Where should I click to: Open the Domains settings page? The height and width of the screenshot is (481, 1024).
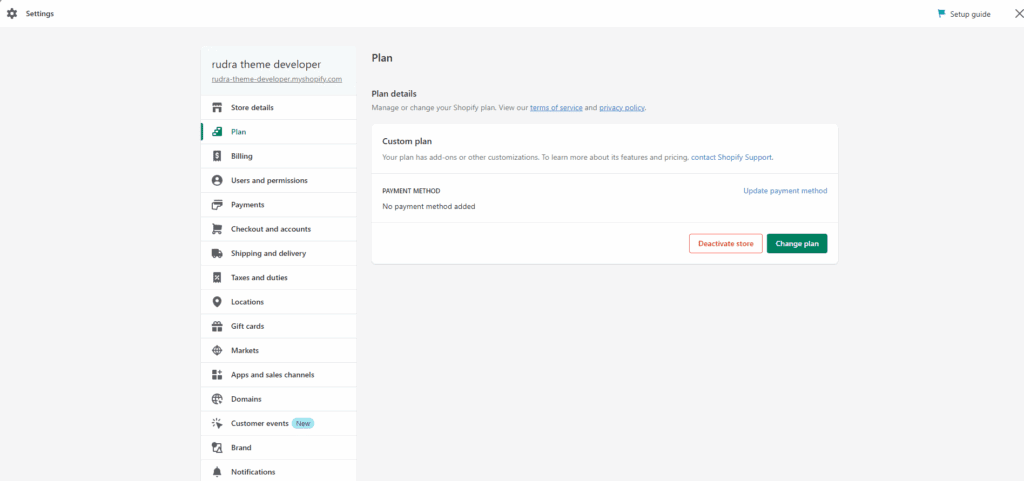[246, 399]
